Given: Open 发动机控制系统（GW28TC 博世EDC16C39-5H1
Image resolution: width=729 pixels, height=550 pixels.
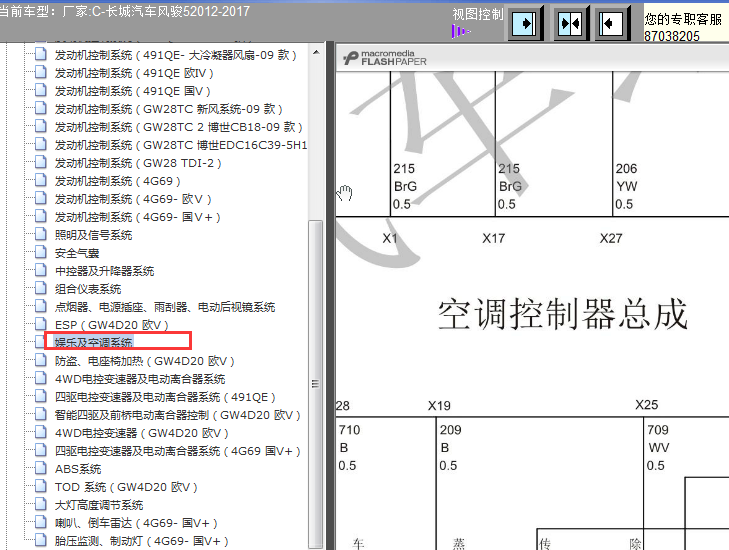Looking at the screenshot, I should tap(181, 145).
